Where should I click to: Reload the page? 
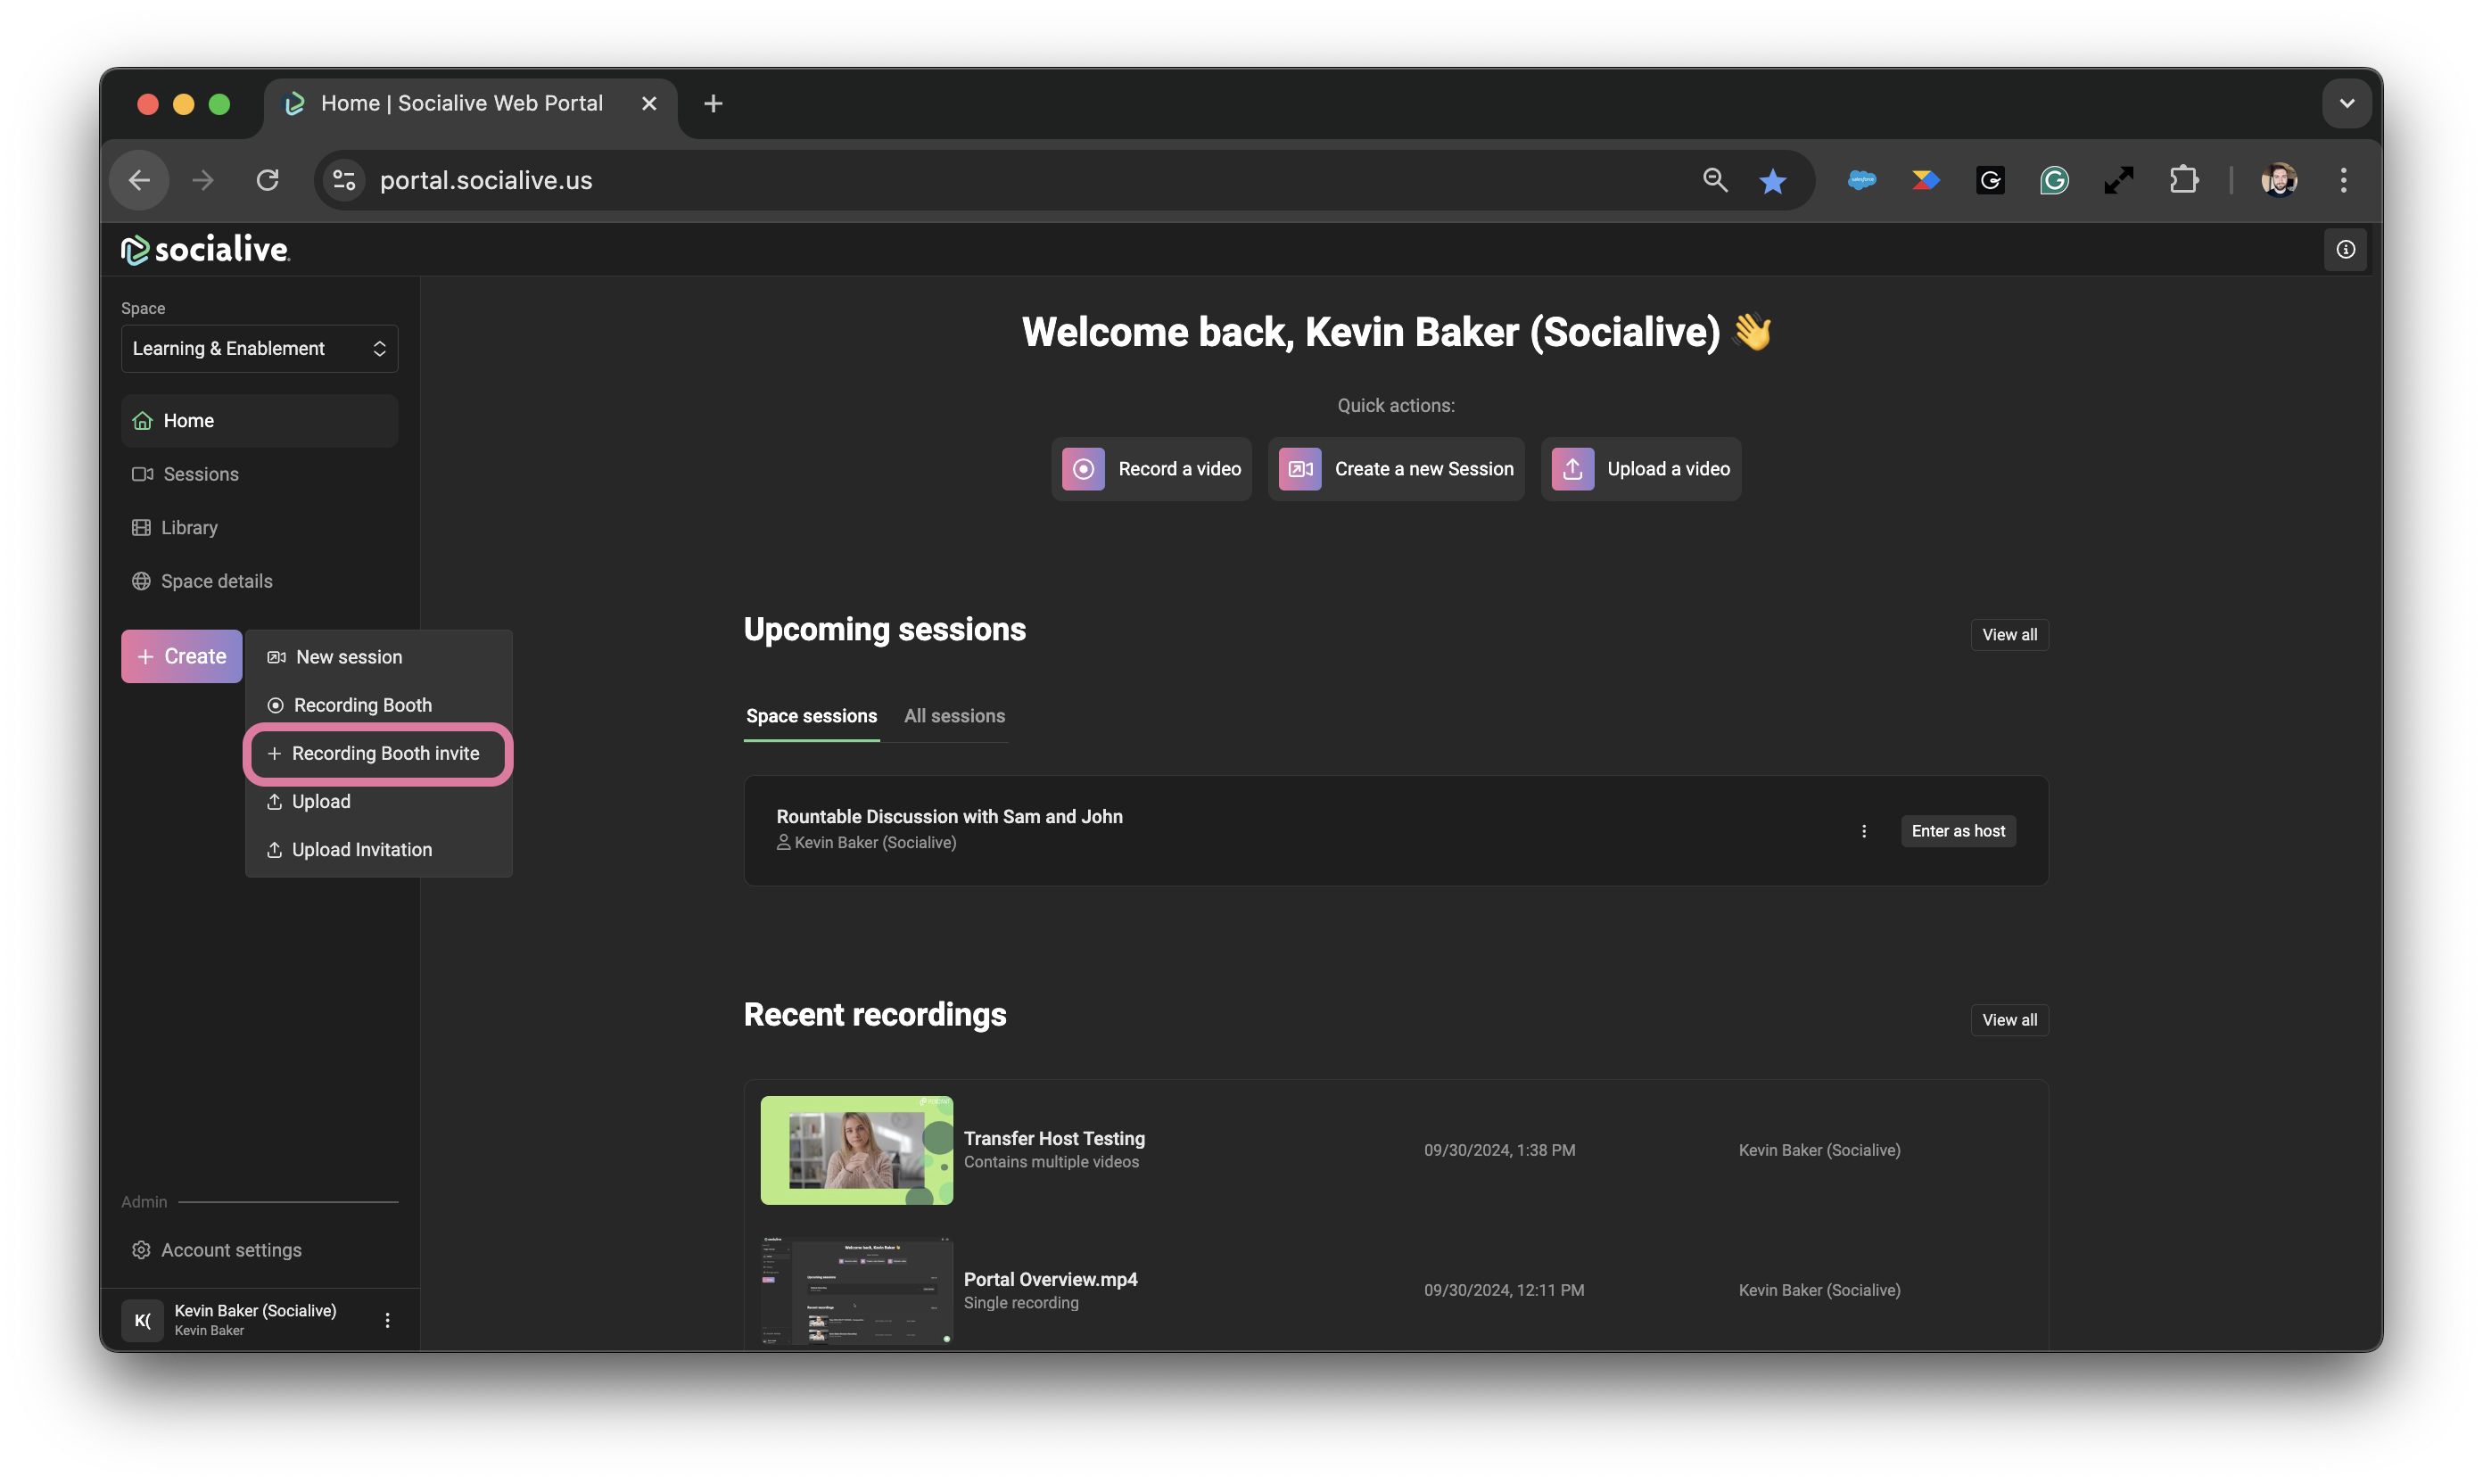click(x=267, y=180)
